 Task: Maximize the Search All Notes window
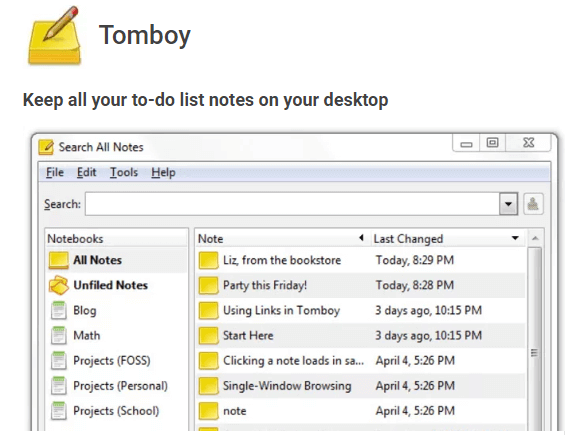coord(492,143)
